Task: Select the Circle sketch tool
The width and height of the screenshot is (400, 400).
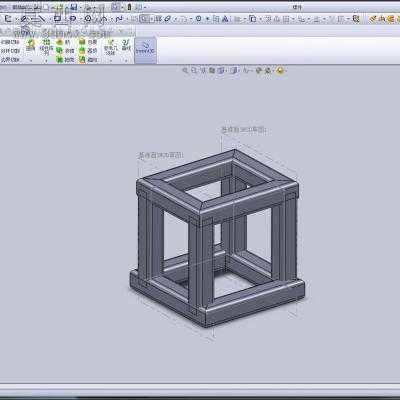Action: pyautogui.click(x=88, y=19)
